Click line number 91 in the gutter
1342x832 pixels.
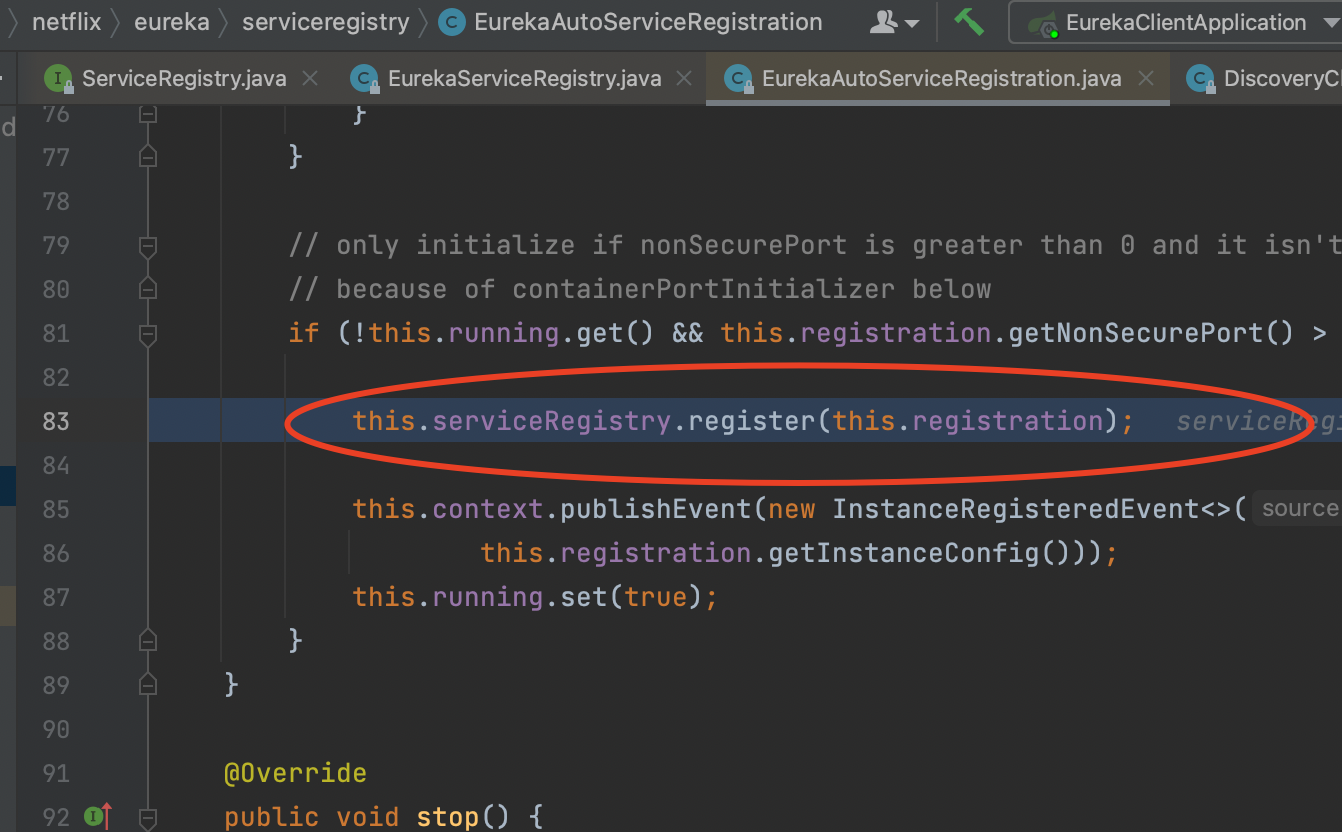[56, 773]
